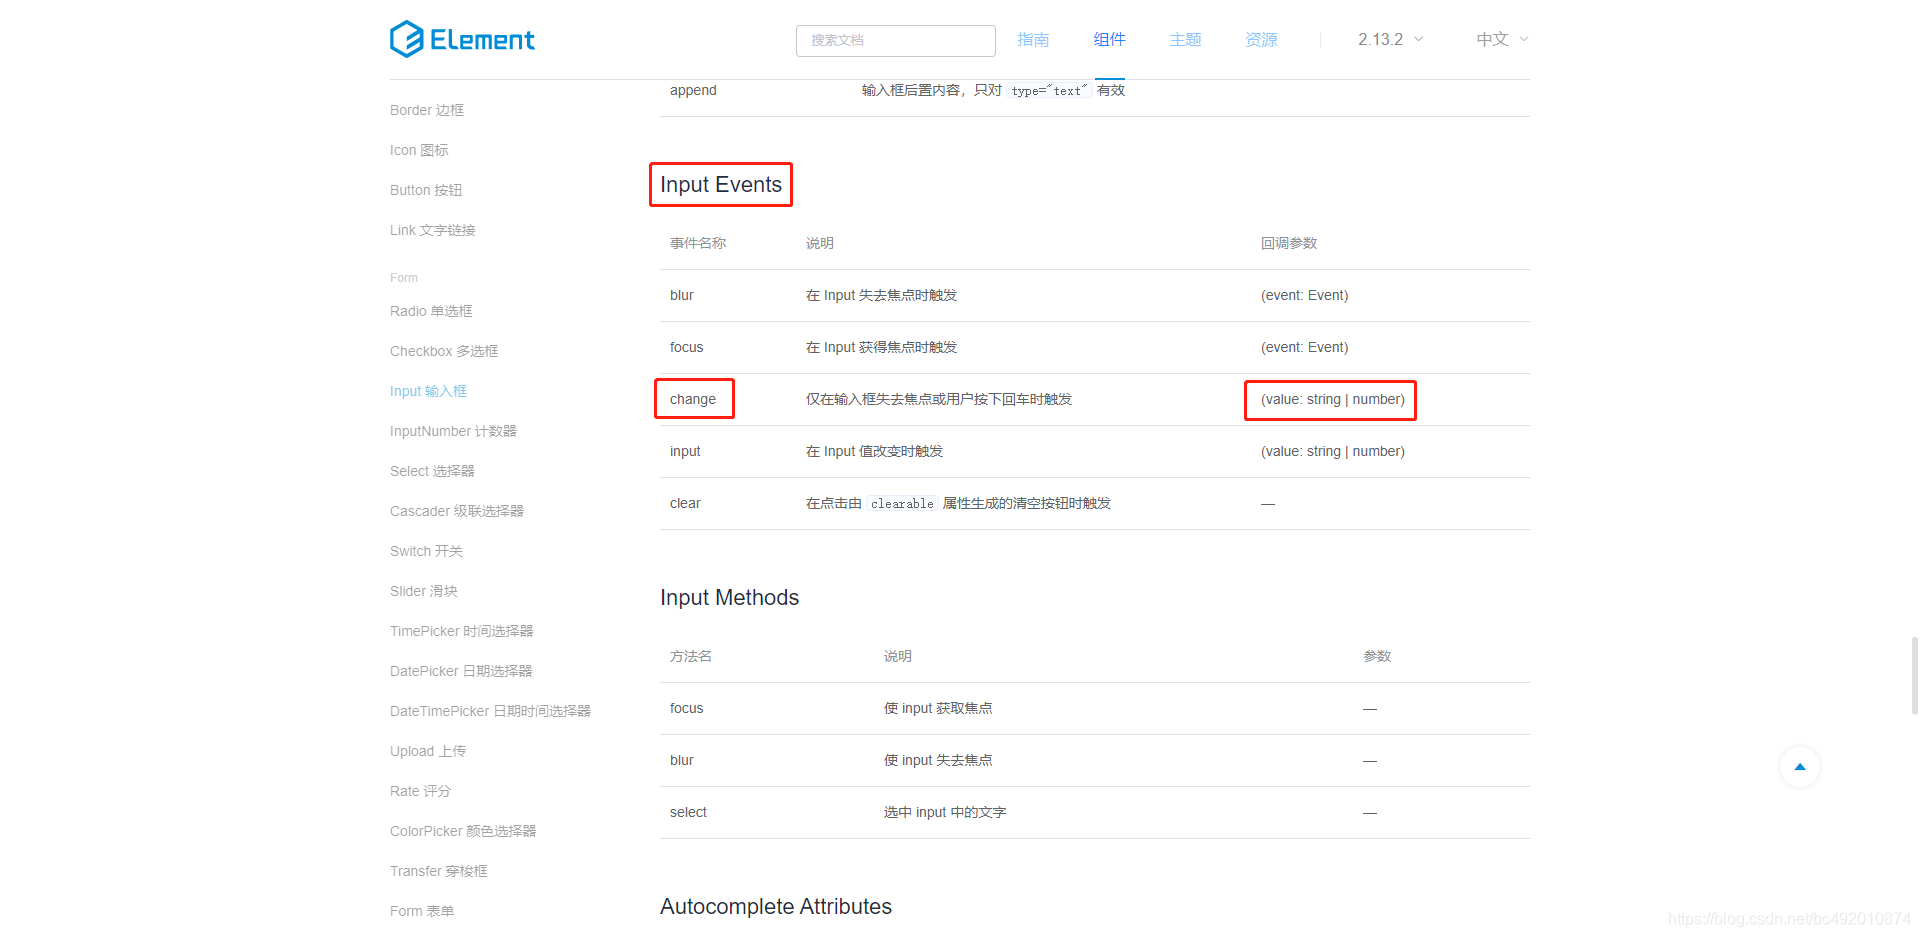Click the change row callback parameter text
Image resolution: width=1920 pixels, height=937 pixels.
(1332, 399)
